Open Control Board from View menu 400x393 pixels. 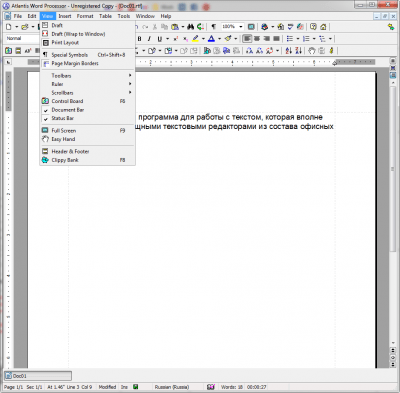point(88,101)
